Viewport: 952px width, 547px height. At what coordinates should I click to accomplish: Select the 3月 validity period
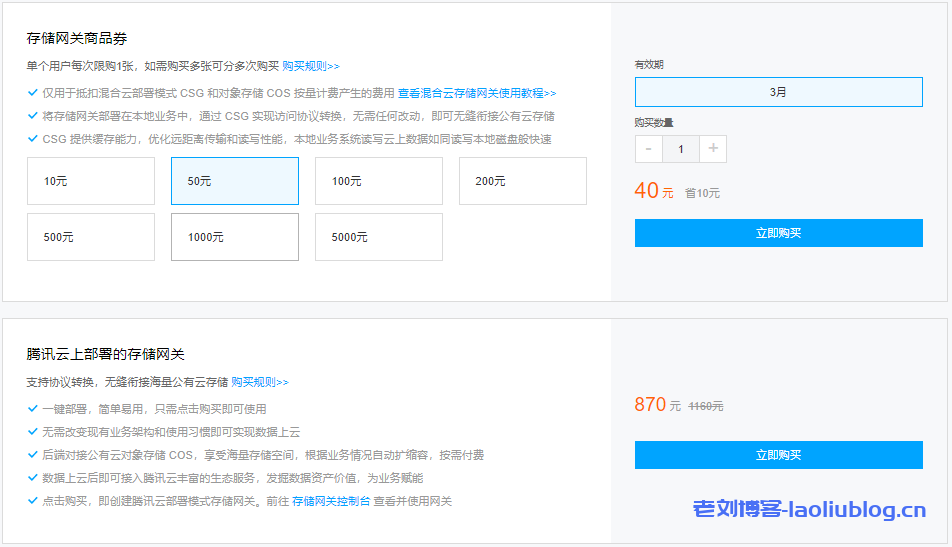[x=778, y=92]
